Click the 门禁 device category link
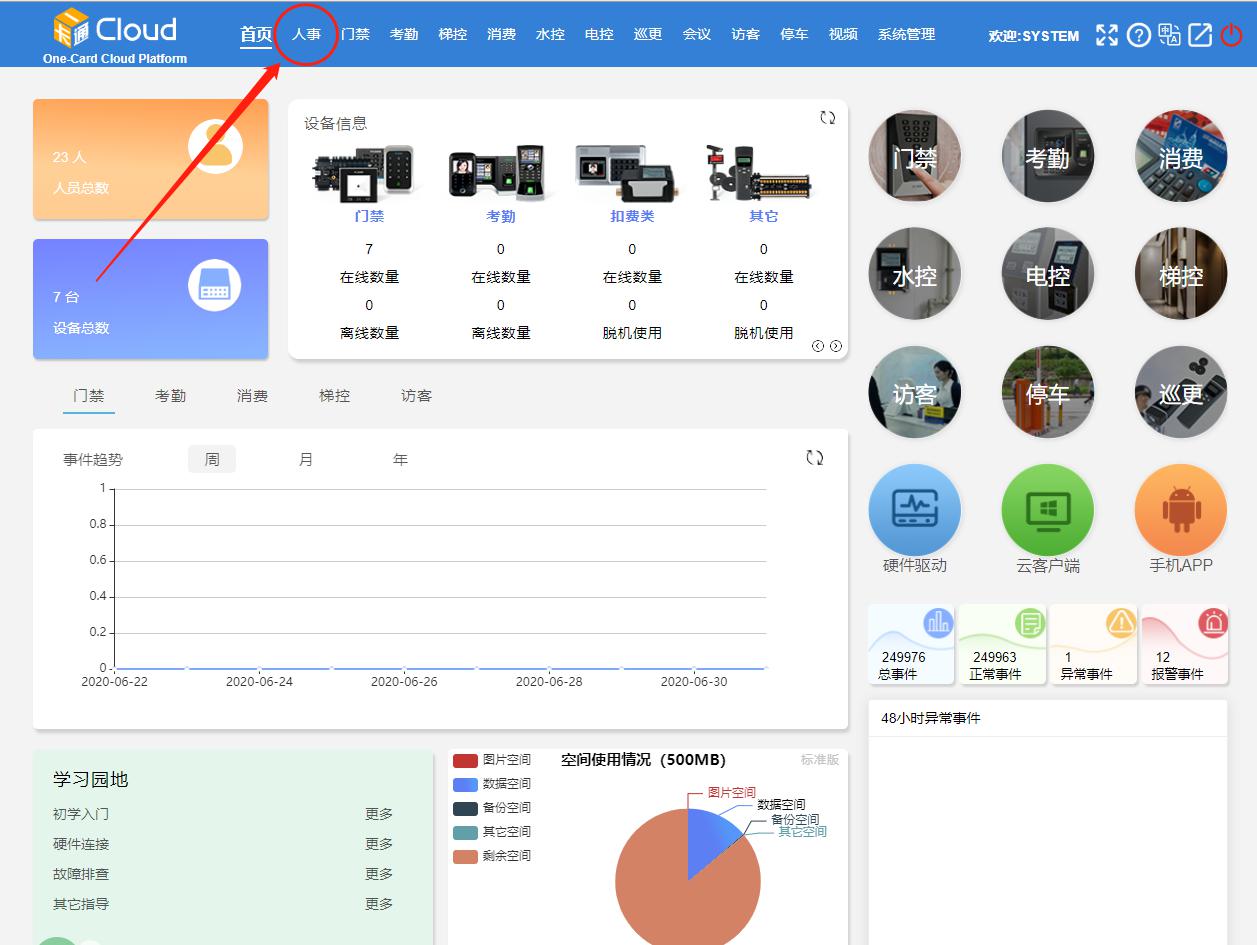The image size is (1257, 945). click(369, 216)
